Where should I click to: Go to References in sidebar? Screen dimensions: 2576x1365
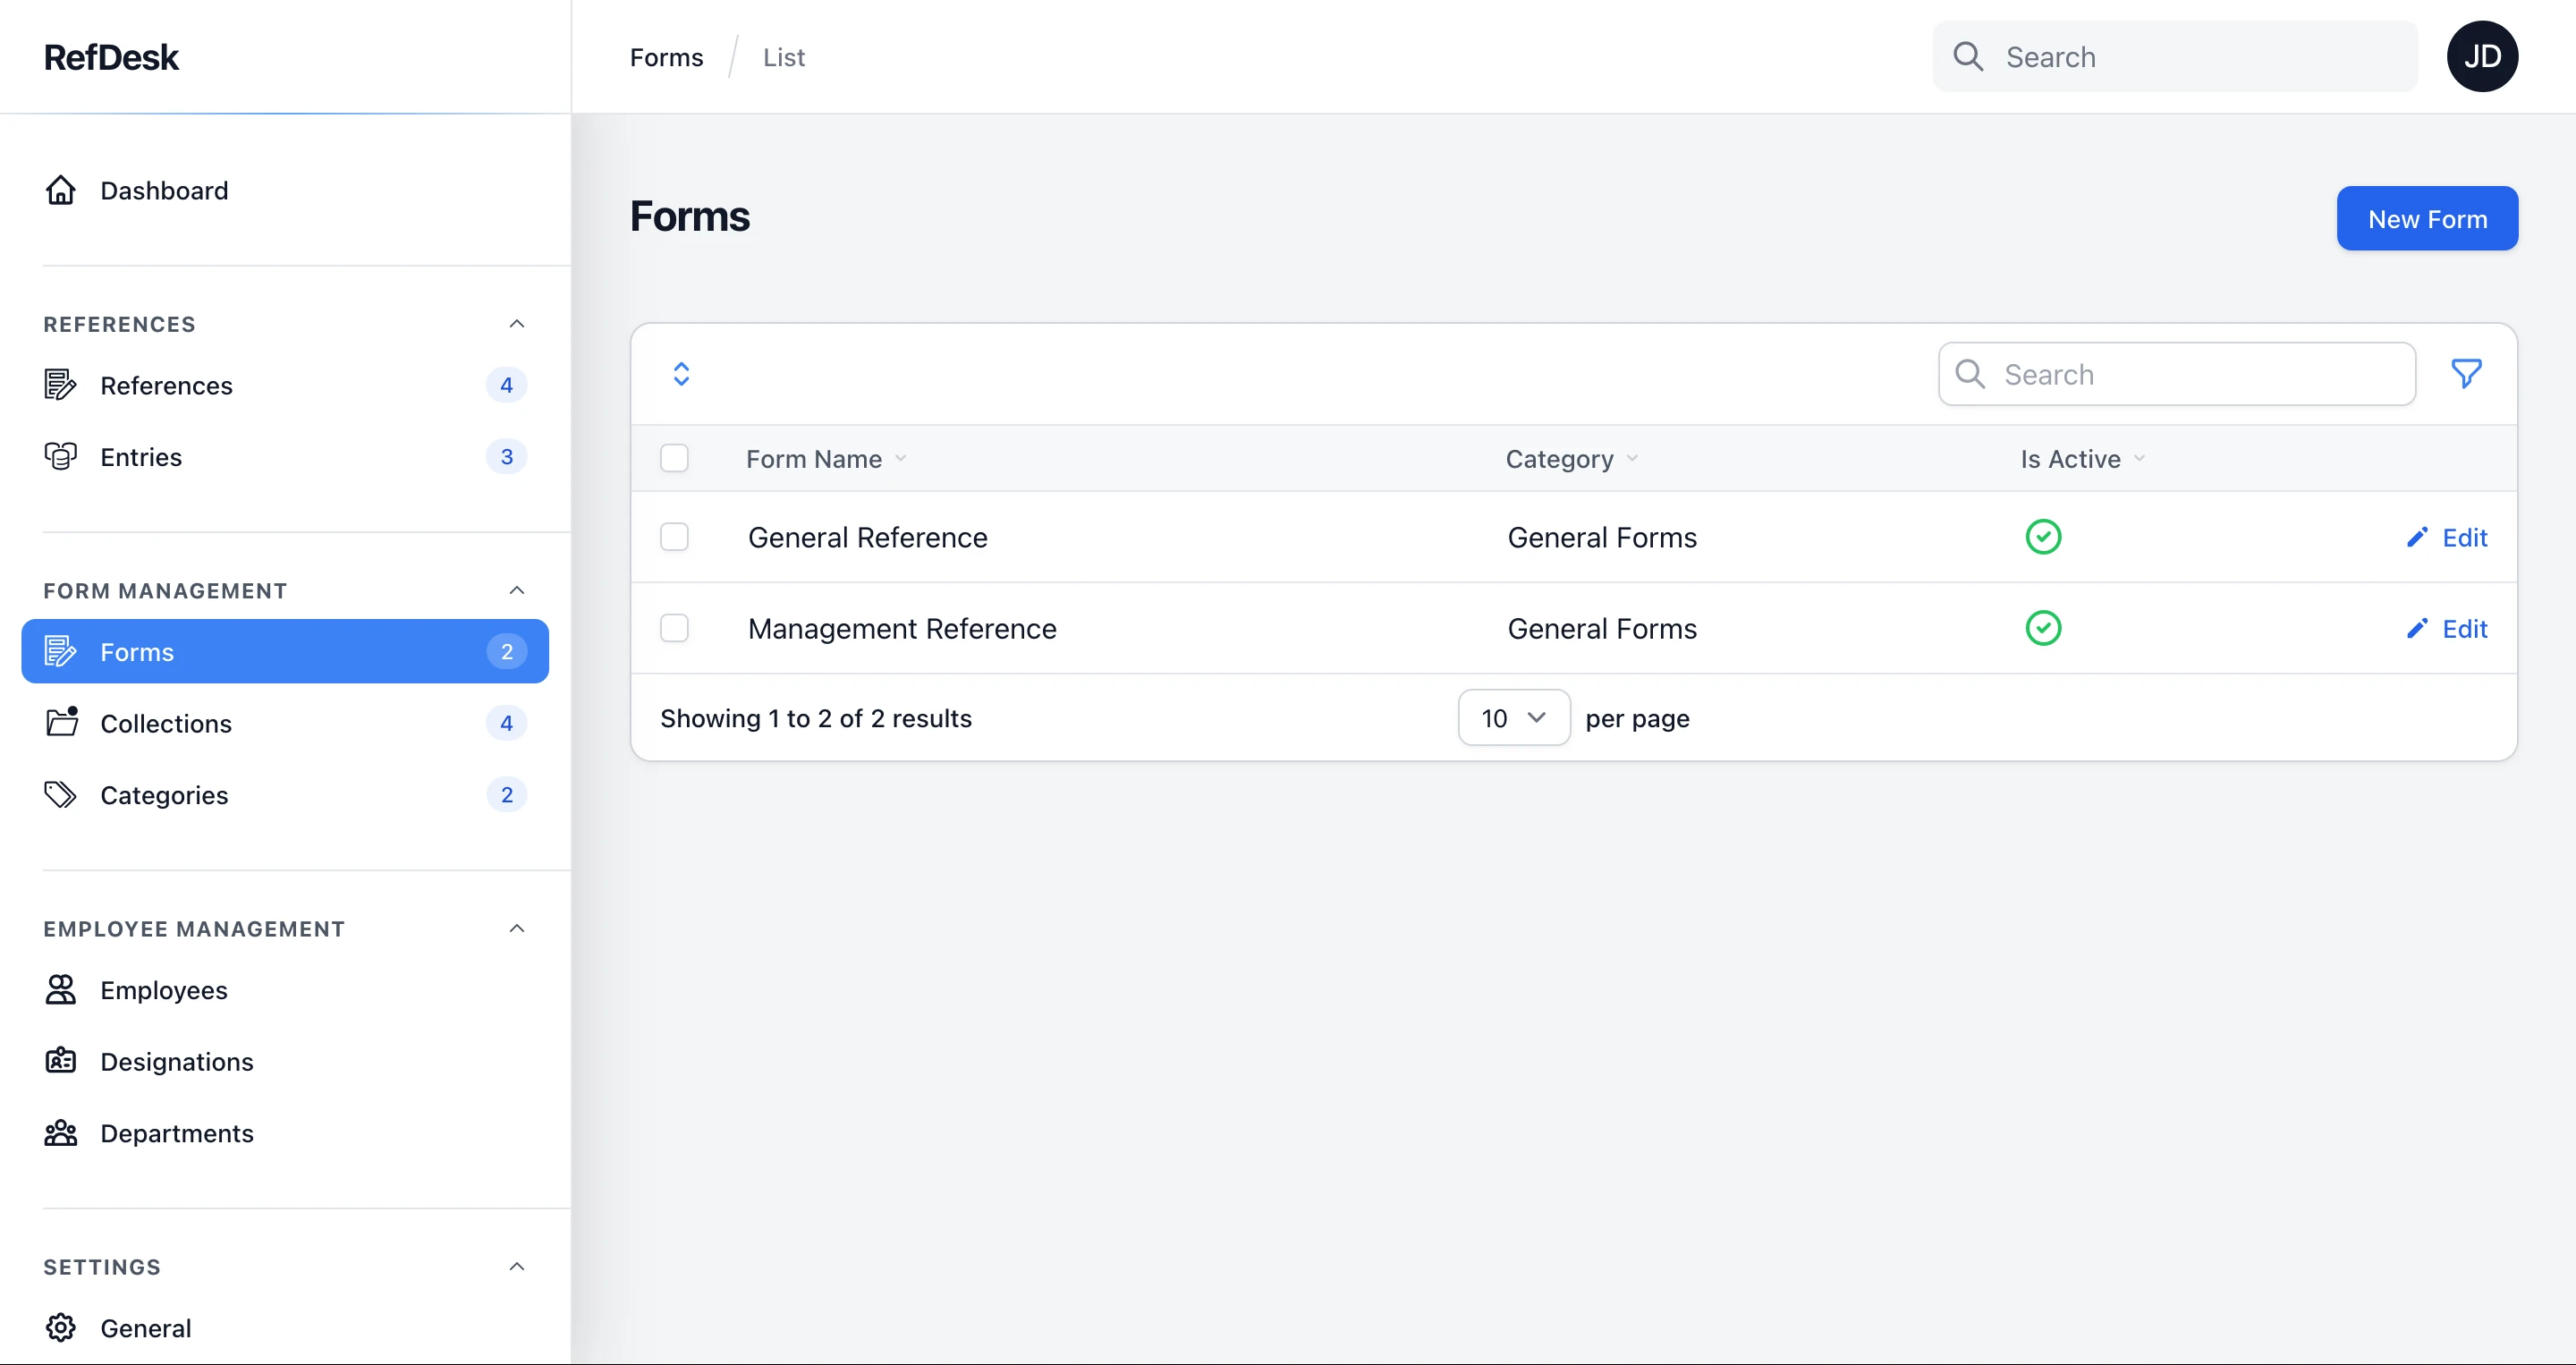[285, 385]
